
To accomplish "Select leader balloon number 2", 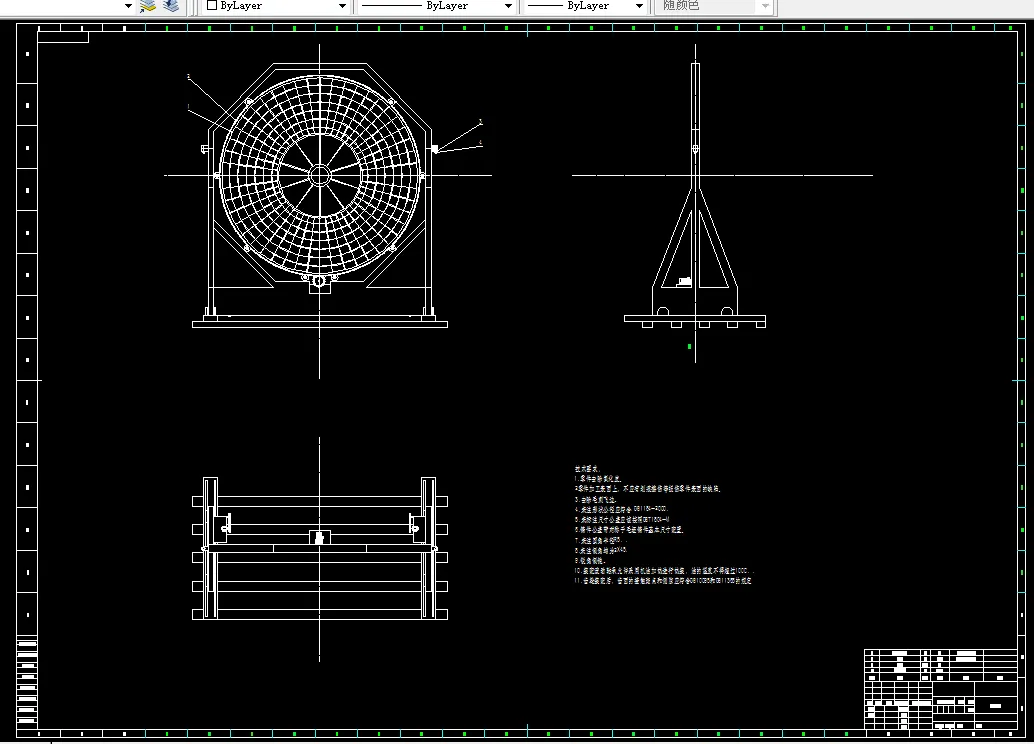I will [189, 77].
